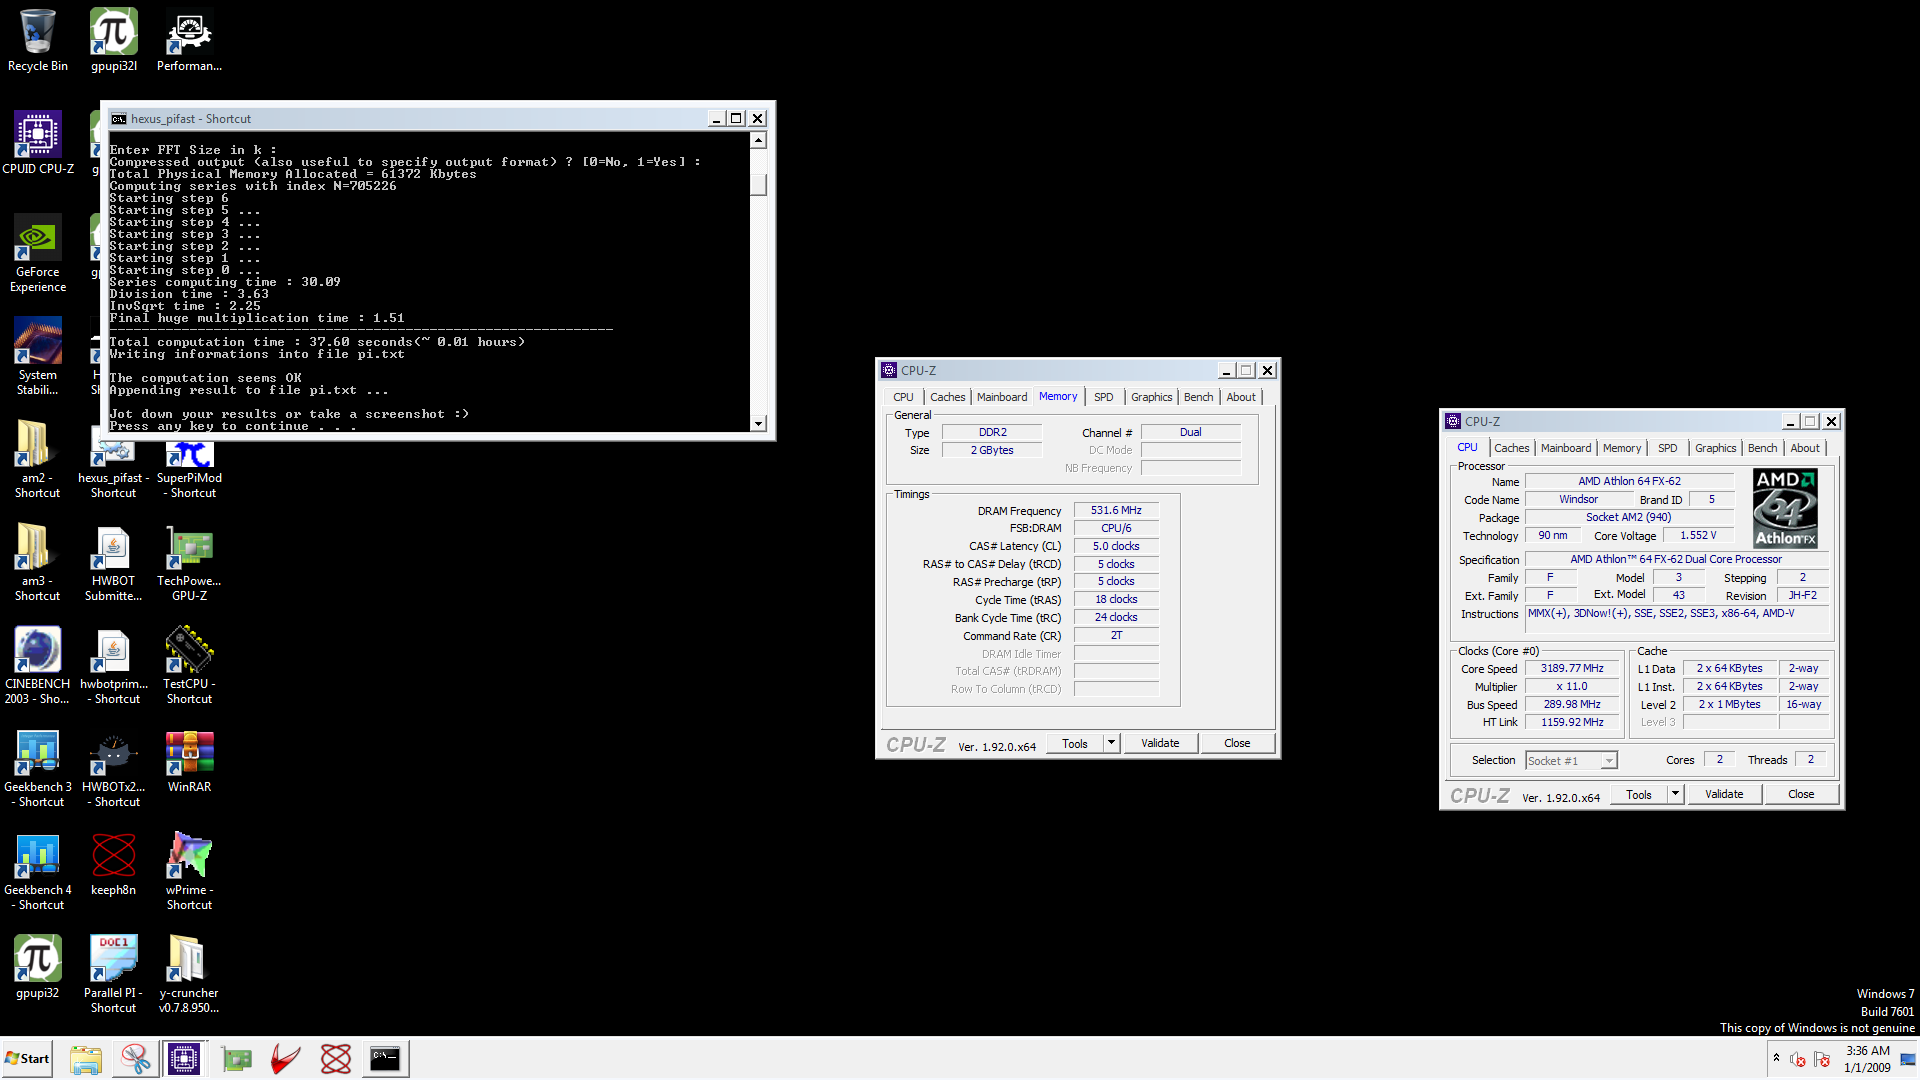Open the Performance monitor desktop shortcut
The width and height of the screenshot is (1920, 1080).
(189, 40)
